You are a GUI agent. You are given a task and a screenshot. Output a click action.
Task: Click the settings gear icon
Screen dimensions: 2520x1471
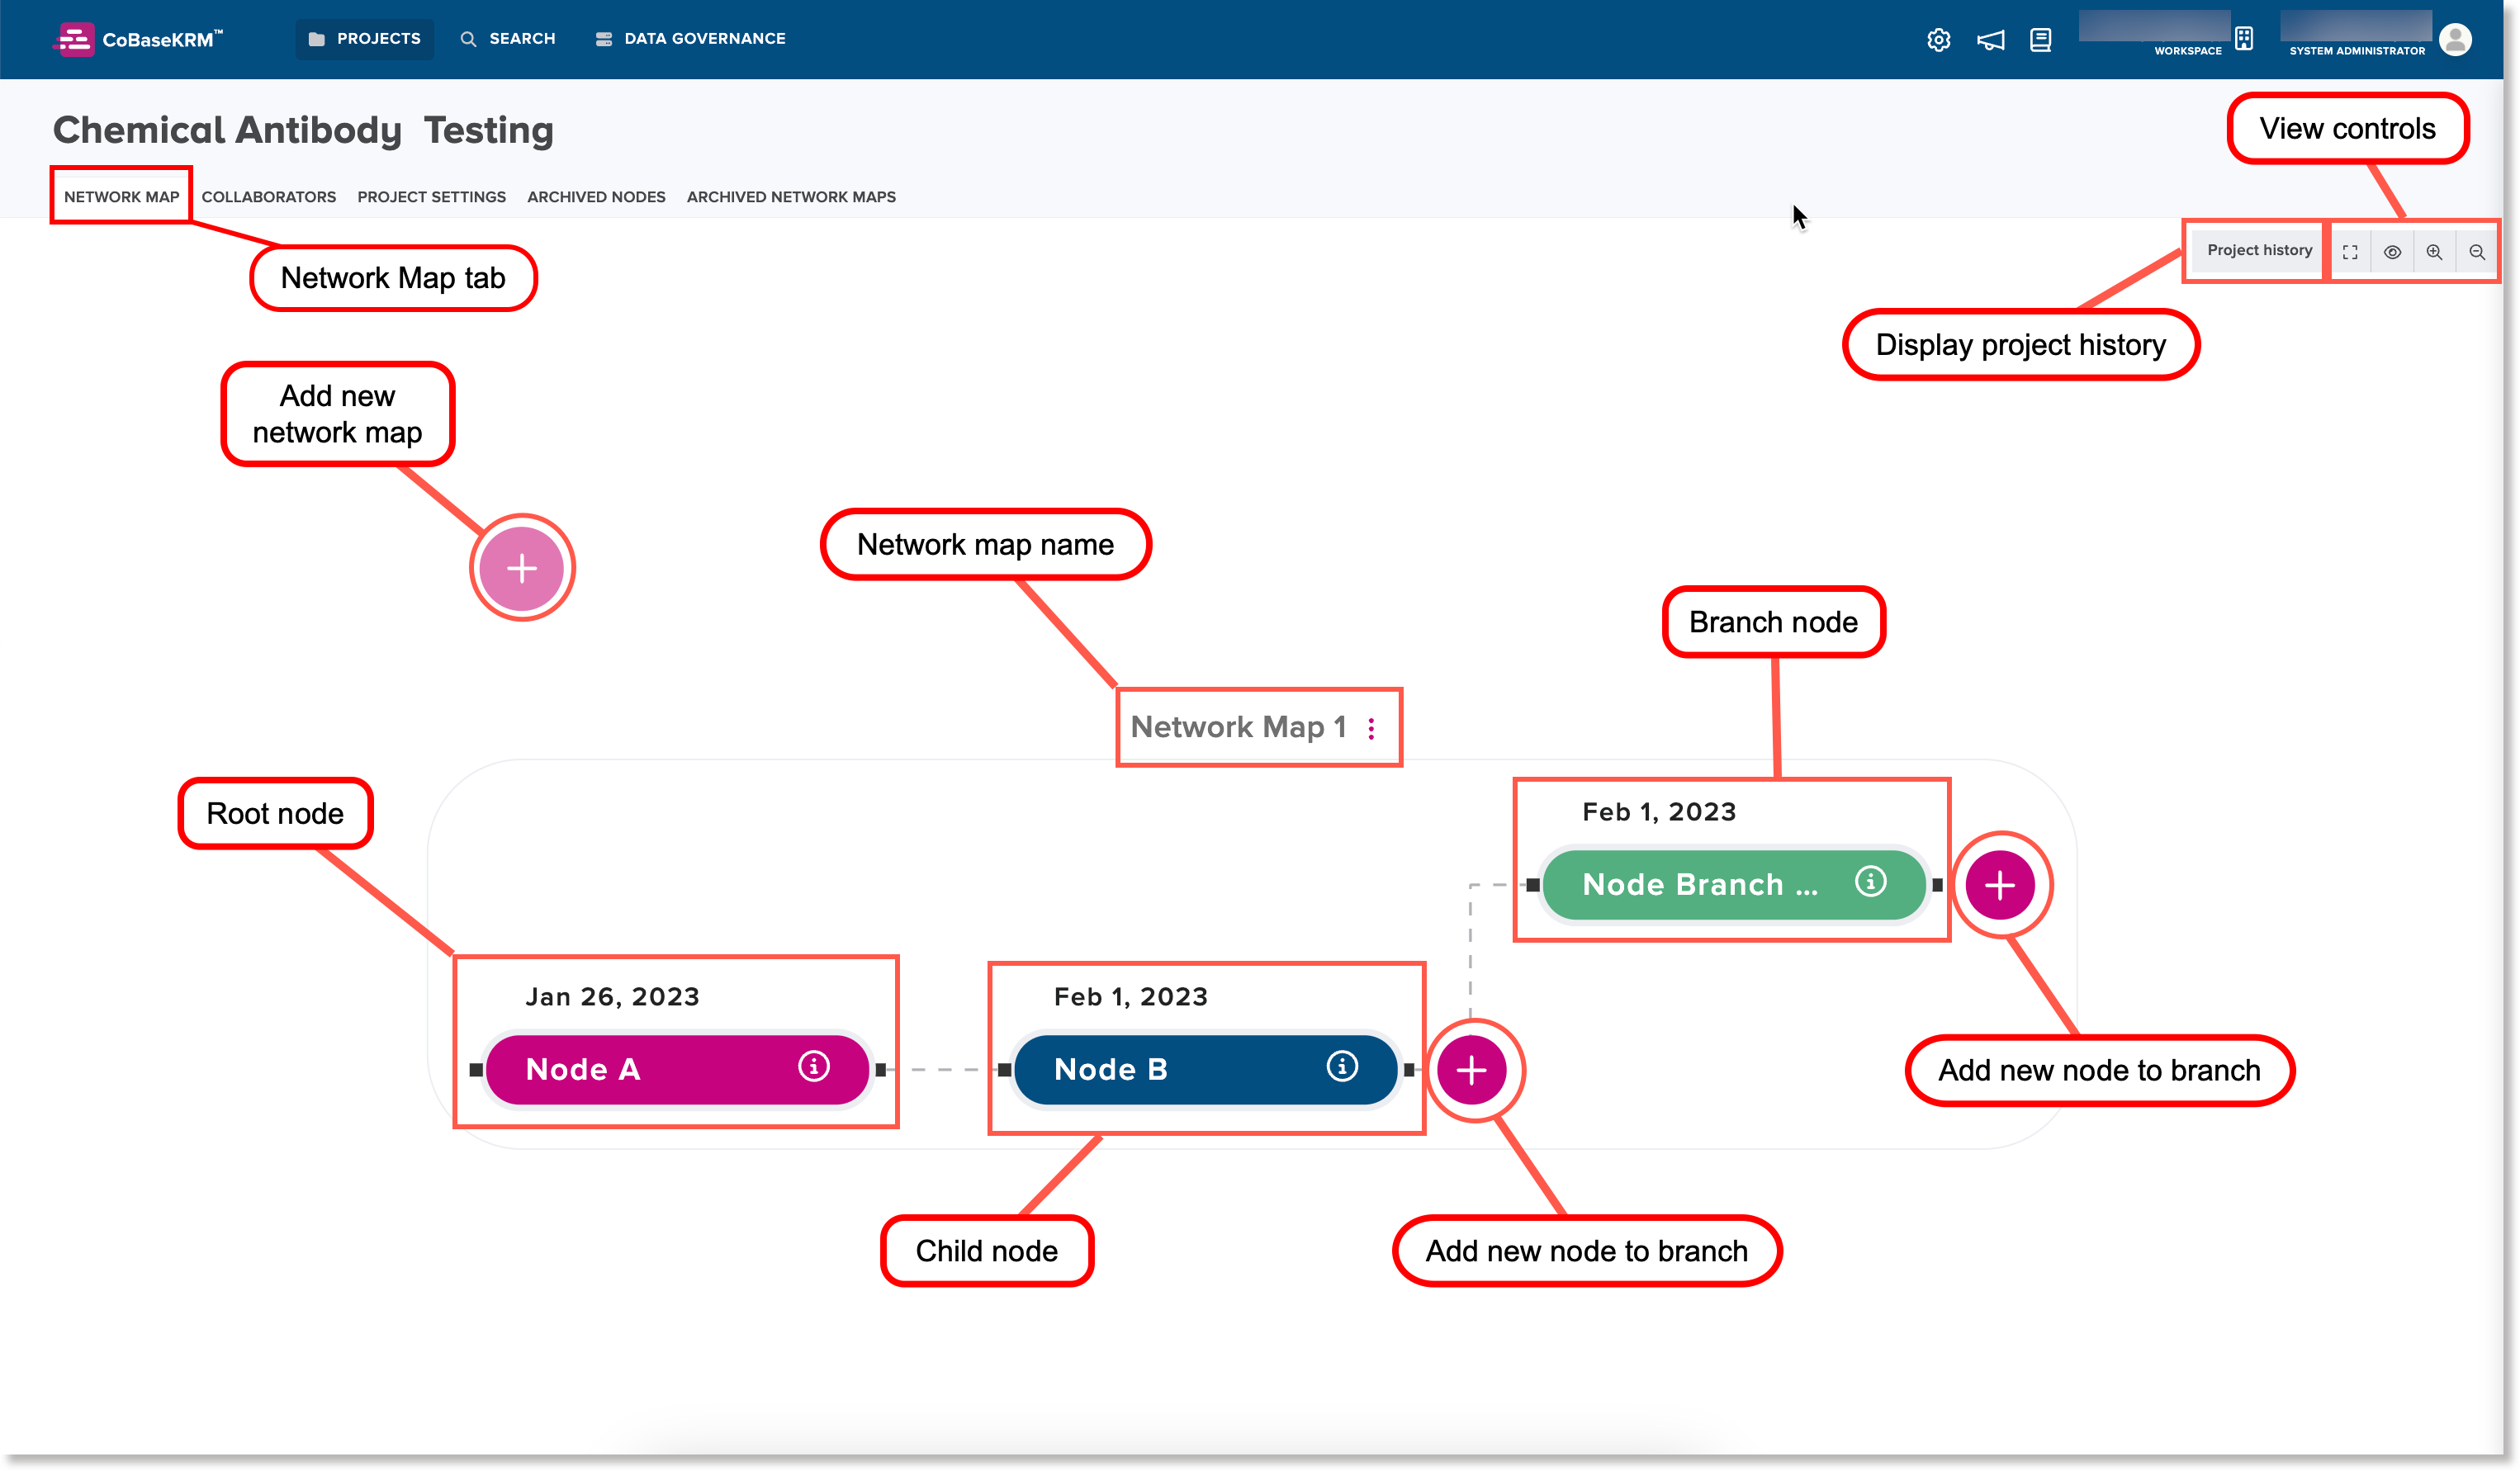point(1939,39)
